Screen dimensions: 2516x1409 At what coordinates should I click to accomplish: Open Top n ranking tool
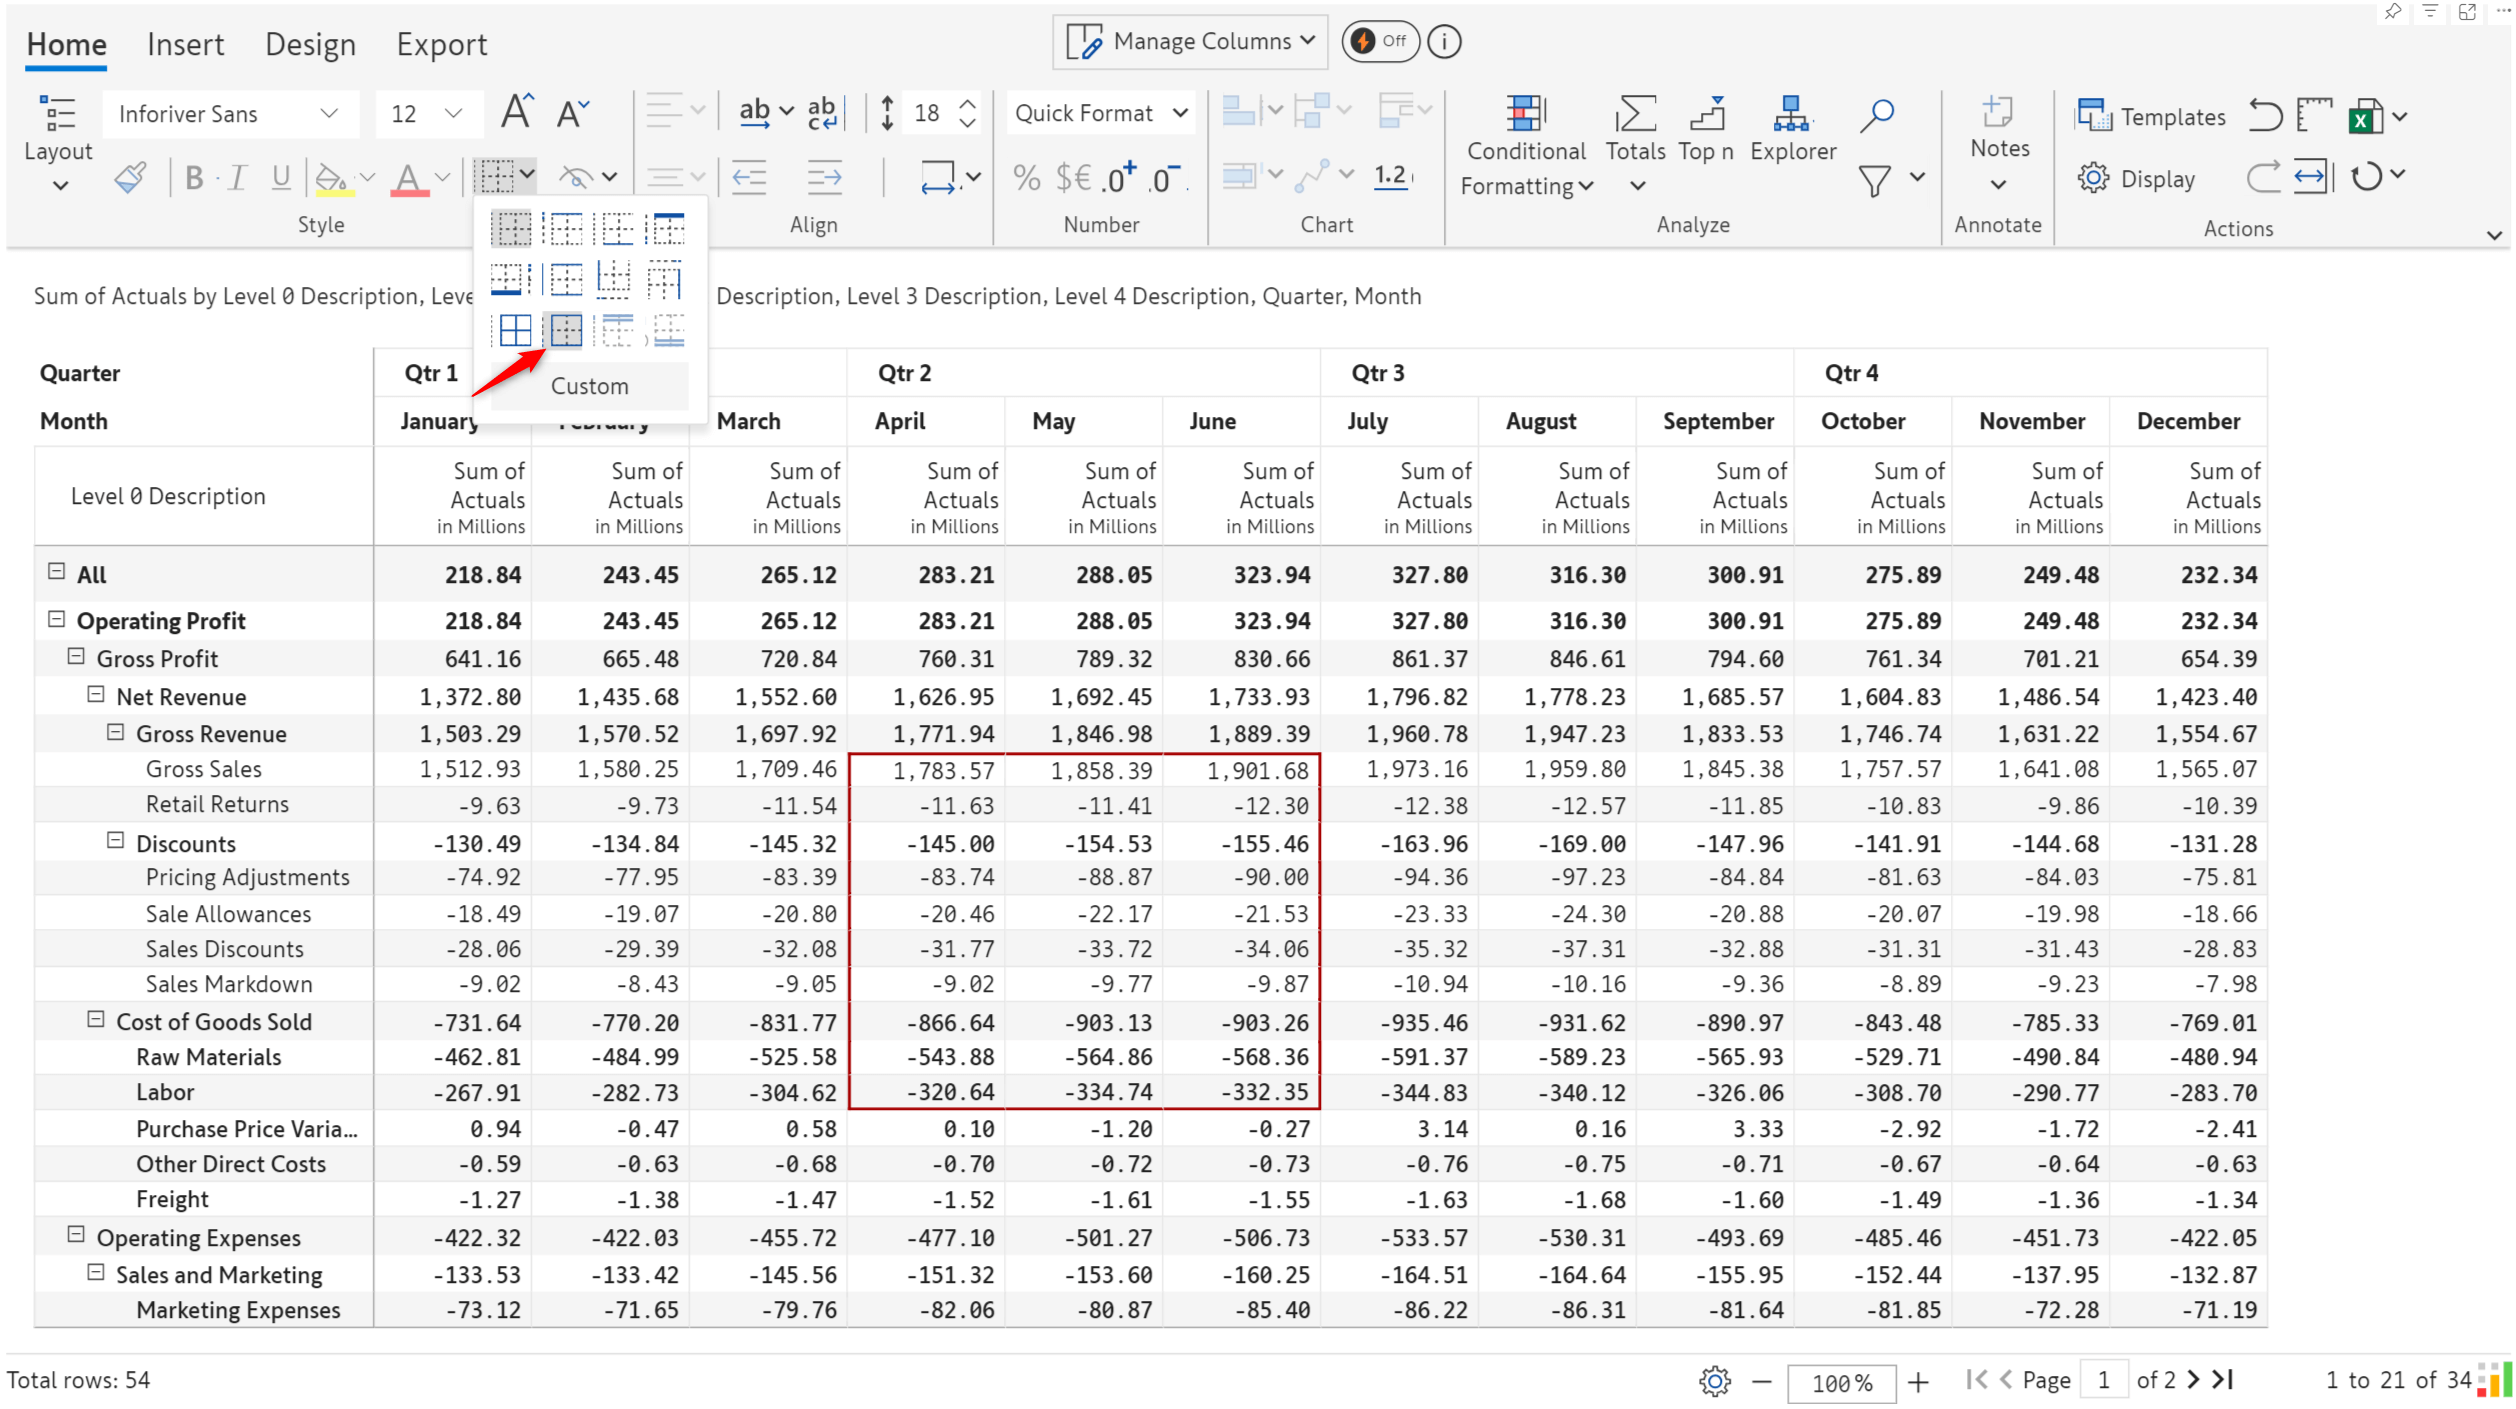[x=1706, y=130]
